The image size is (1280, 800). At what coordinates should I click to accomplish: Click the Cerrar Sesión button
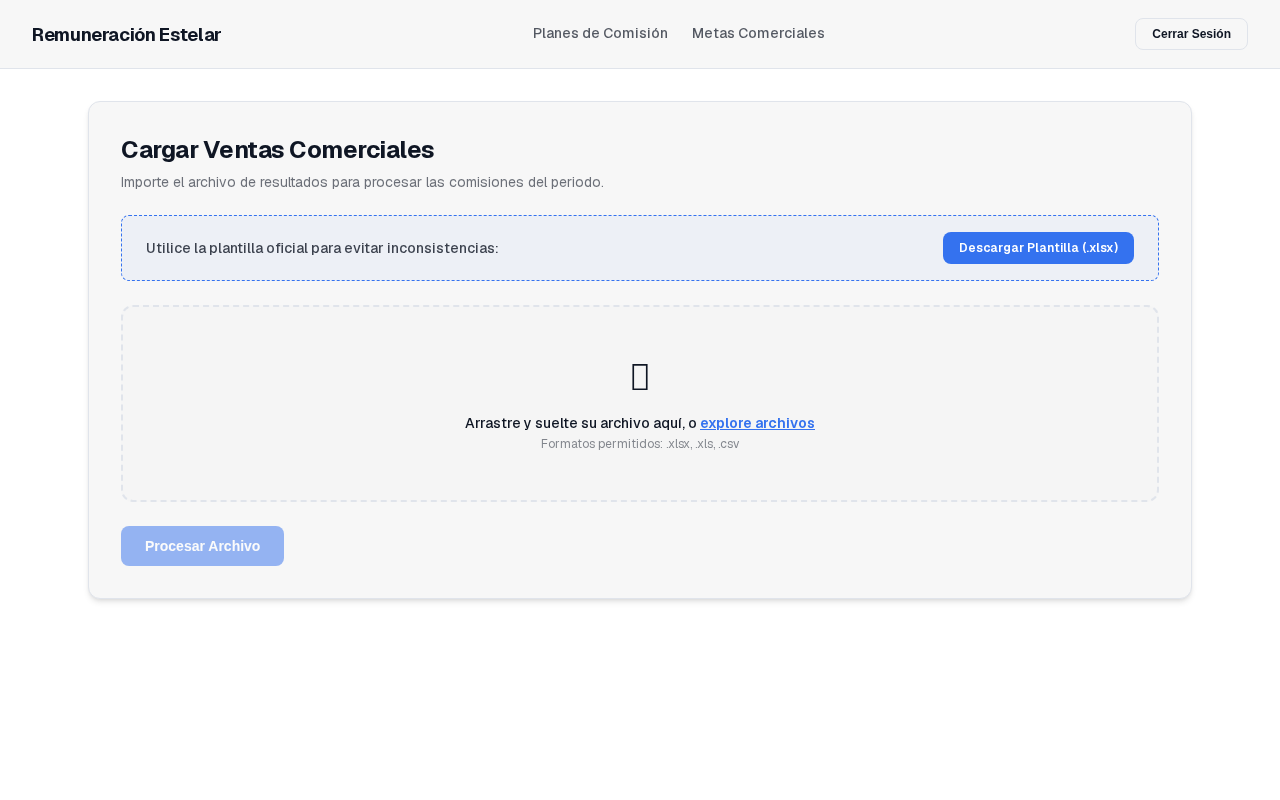click(x=1191, y=34)
